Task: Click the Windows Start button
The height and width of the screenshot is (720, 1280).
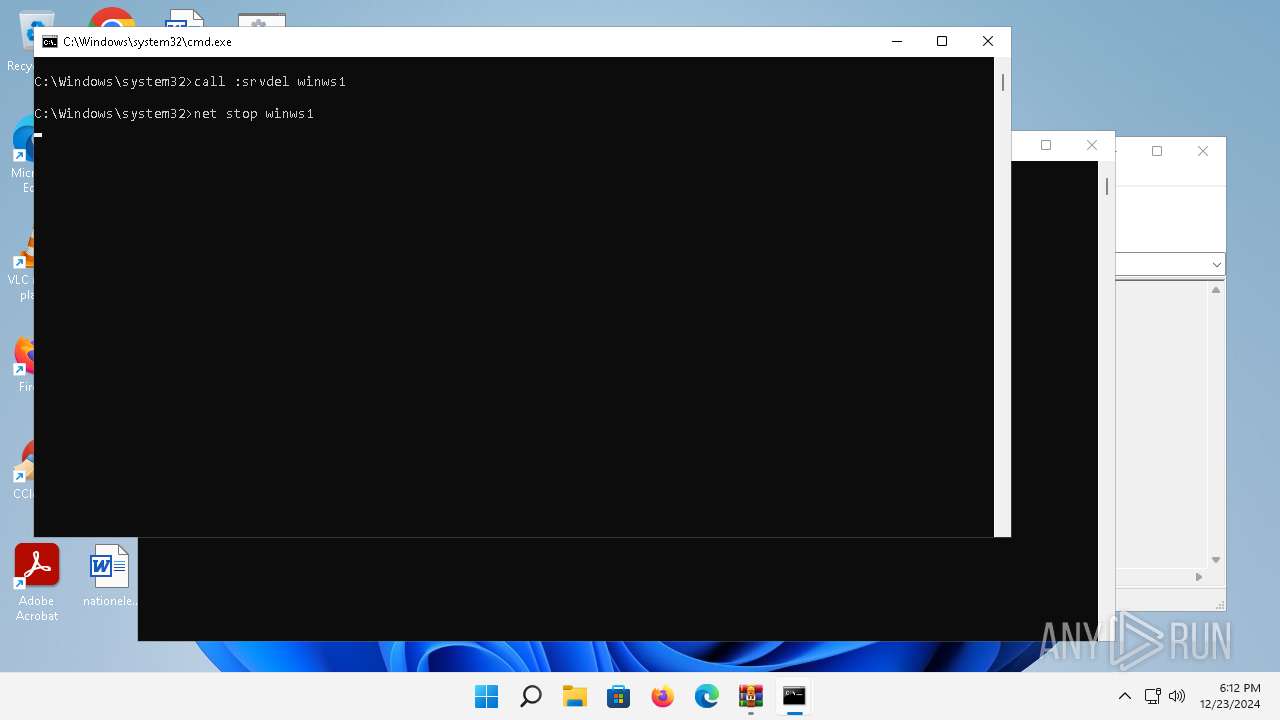Action: coord(487,696)
